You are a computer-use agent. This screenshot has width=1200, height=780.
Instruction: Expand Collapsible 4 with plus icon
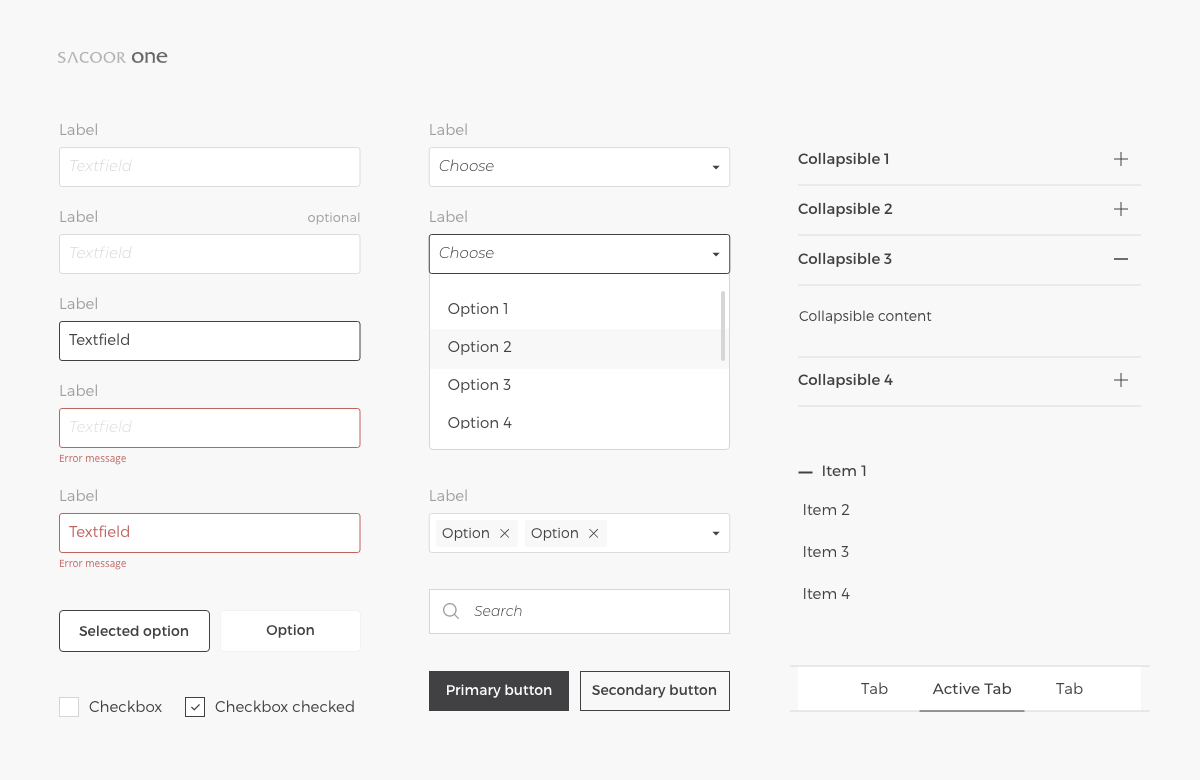coord(1121,380)
